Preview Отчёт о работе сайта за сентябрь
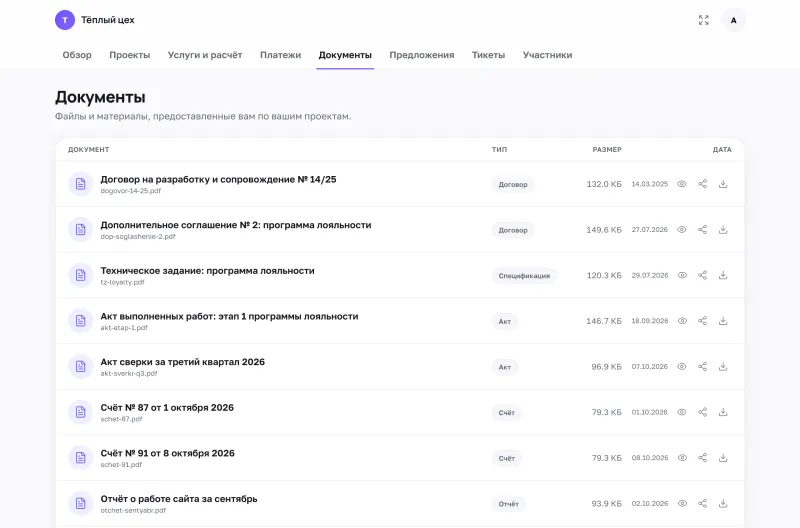 [682, 504]
